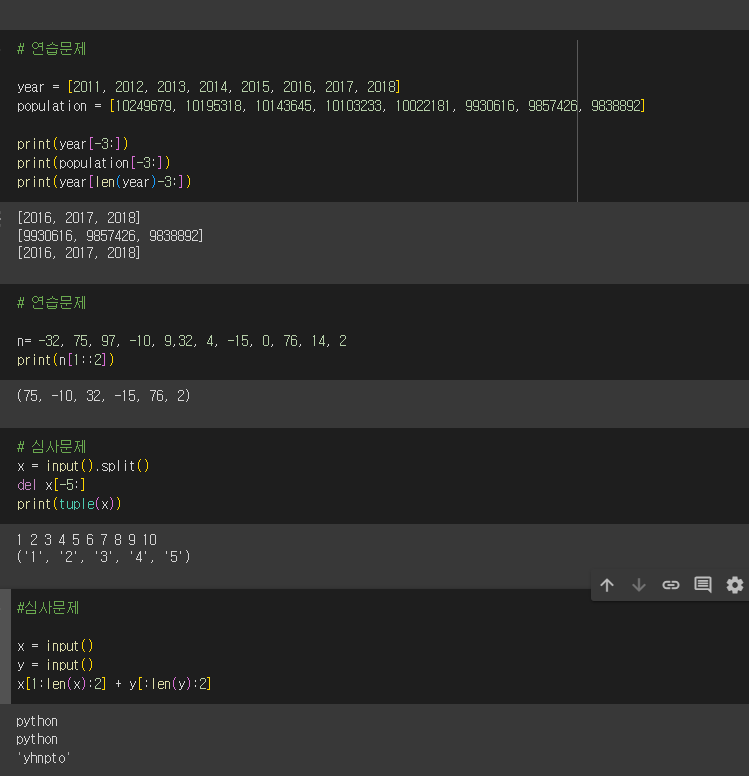Click the input text '1 2 3 4 5 6 7 8 9 10'
The width and height of the screenshot is (749, 776).
click(x=87, y=539)
